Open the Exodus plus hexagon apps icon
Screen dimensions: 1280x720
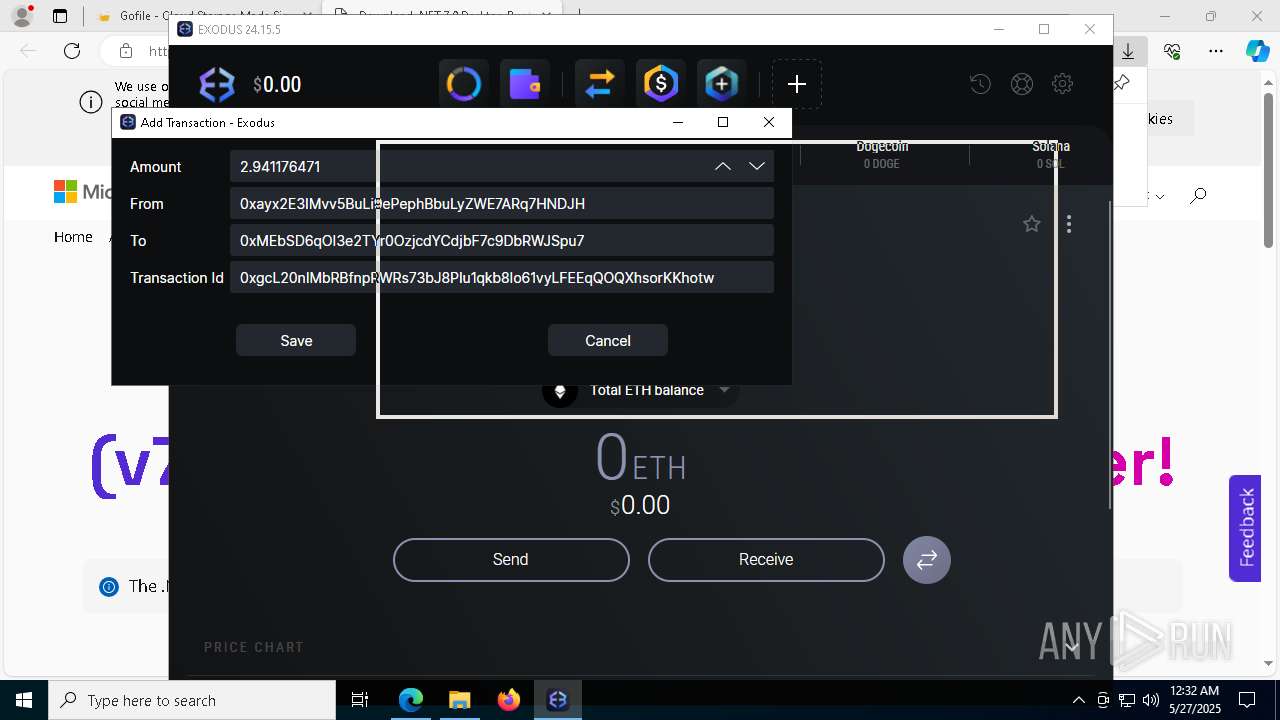pyautogui.click(x=721, y=84)
